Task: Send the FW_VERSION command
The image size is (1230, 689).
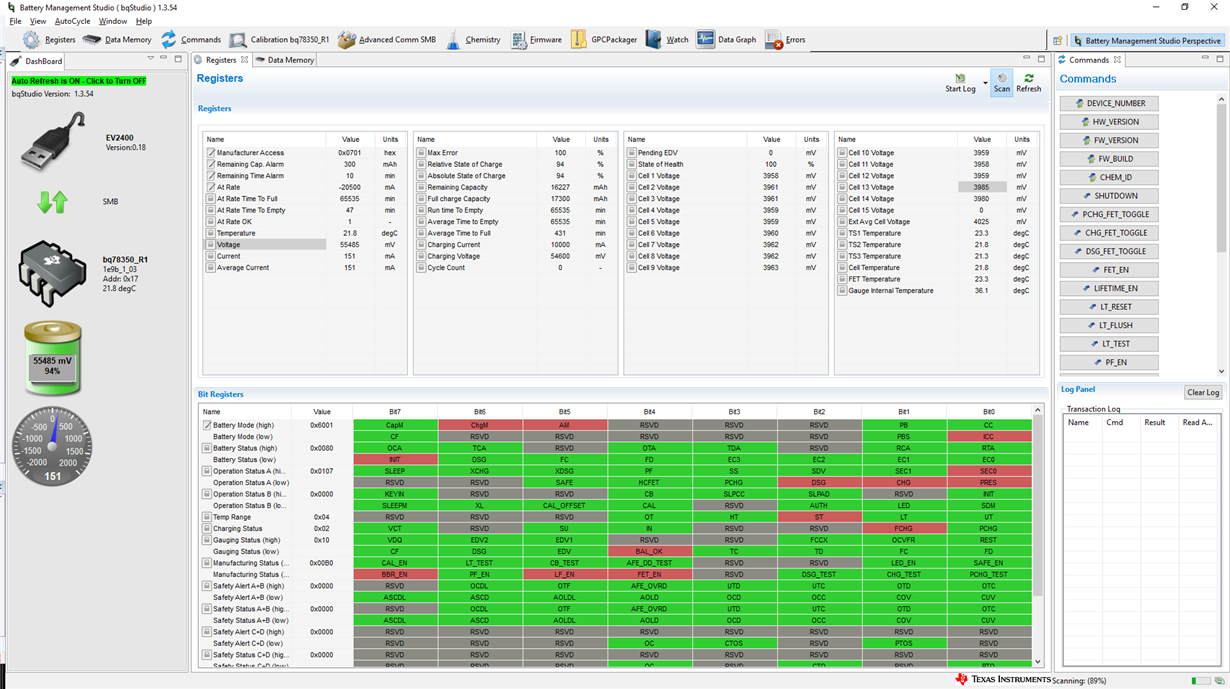Action: coord(1110,140)
